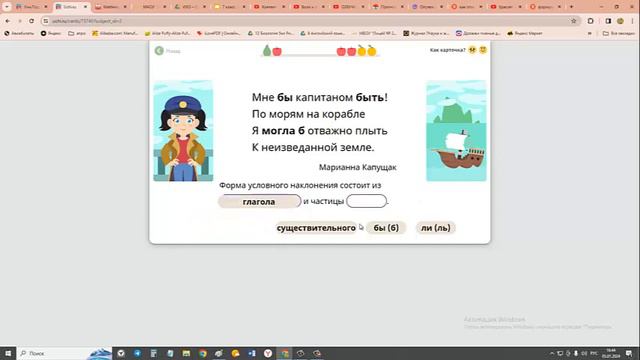Open the Windows Start menu
Image resolution: width=640 pixels, height=360 pixels.
[8, 353]
